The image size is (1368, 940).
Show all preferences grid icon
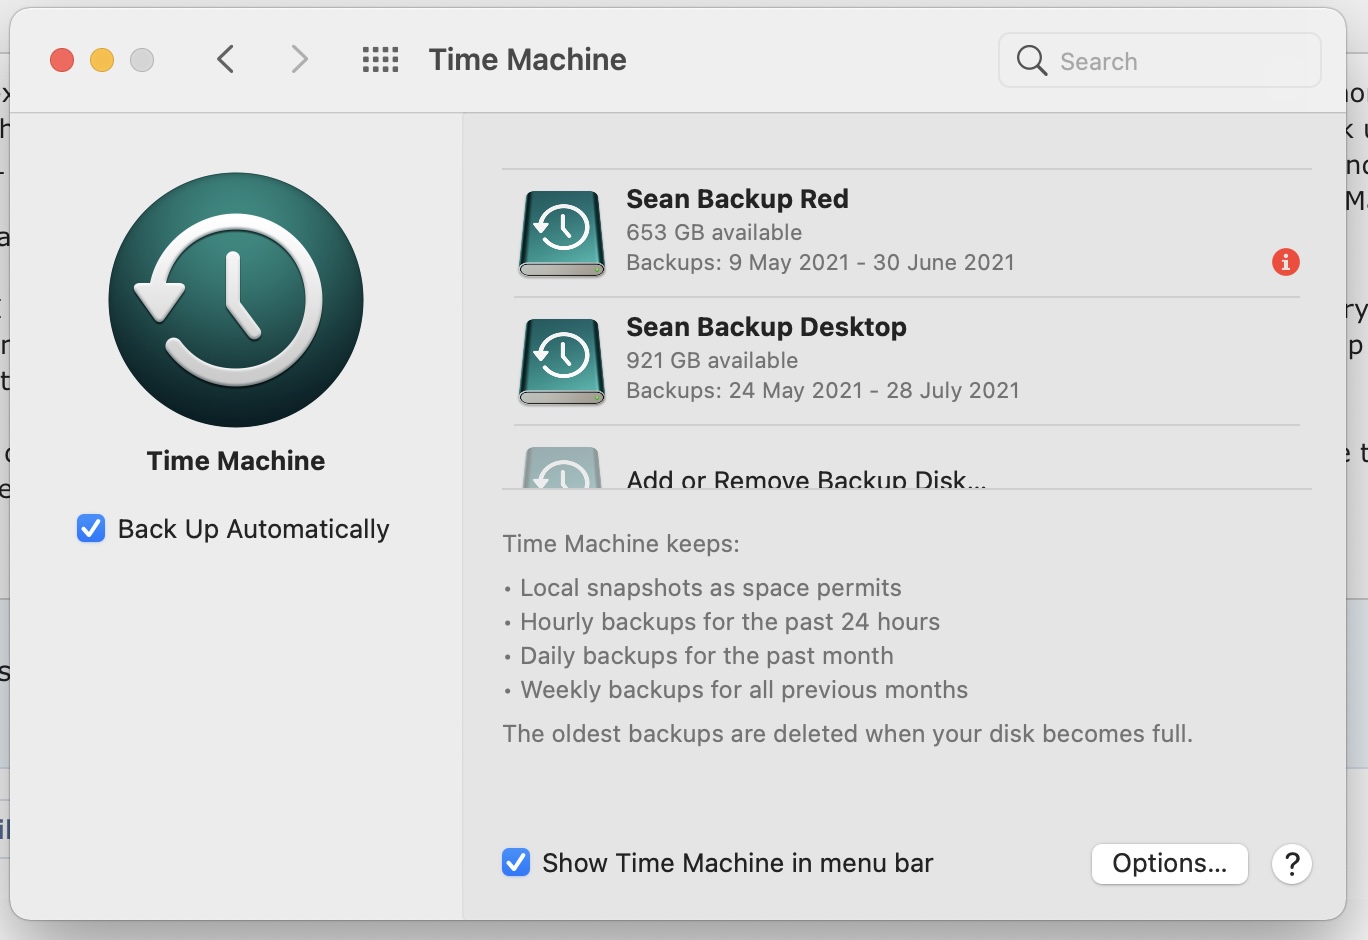[380, 60]
